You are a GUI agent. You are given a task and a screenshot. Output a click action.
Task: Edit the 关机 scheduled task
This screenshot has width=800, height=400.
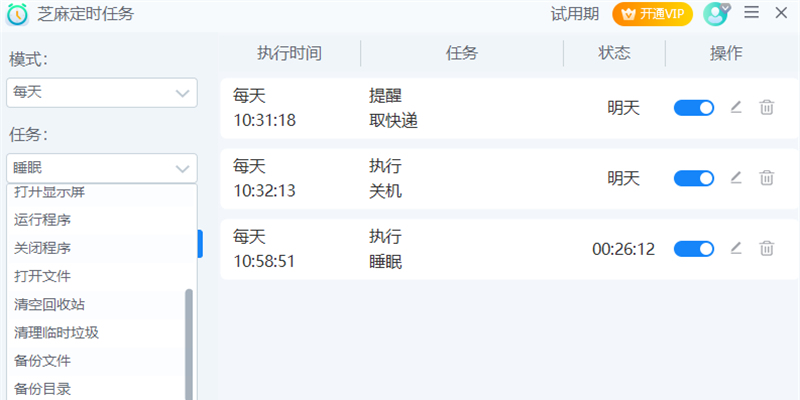736,178
